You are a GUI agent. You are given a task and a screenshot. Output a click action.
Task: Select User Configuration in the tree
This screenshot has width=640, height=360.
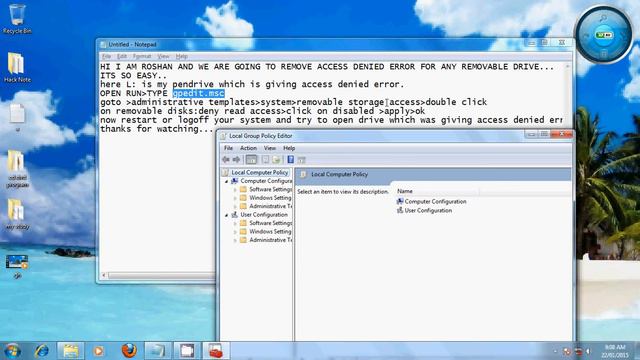[x=264, y=215]
